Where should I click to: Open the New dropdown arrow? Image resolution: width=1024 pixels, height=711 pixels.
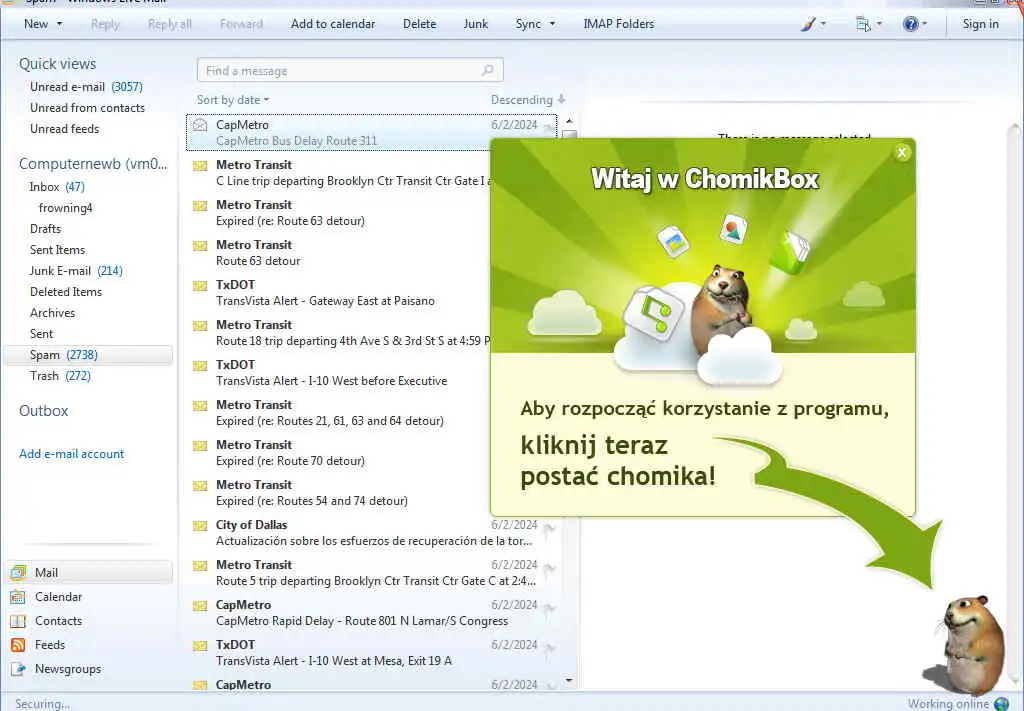(x=59, y=24)
